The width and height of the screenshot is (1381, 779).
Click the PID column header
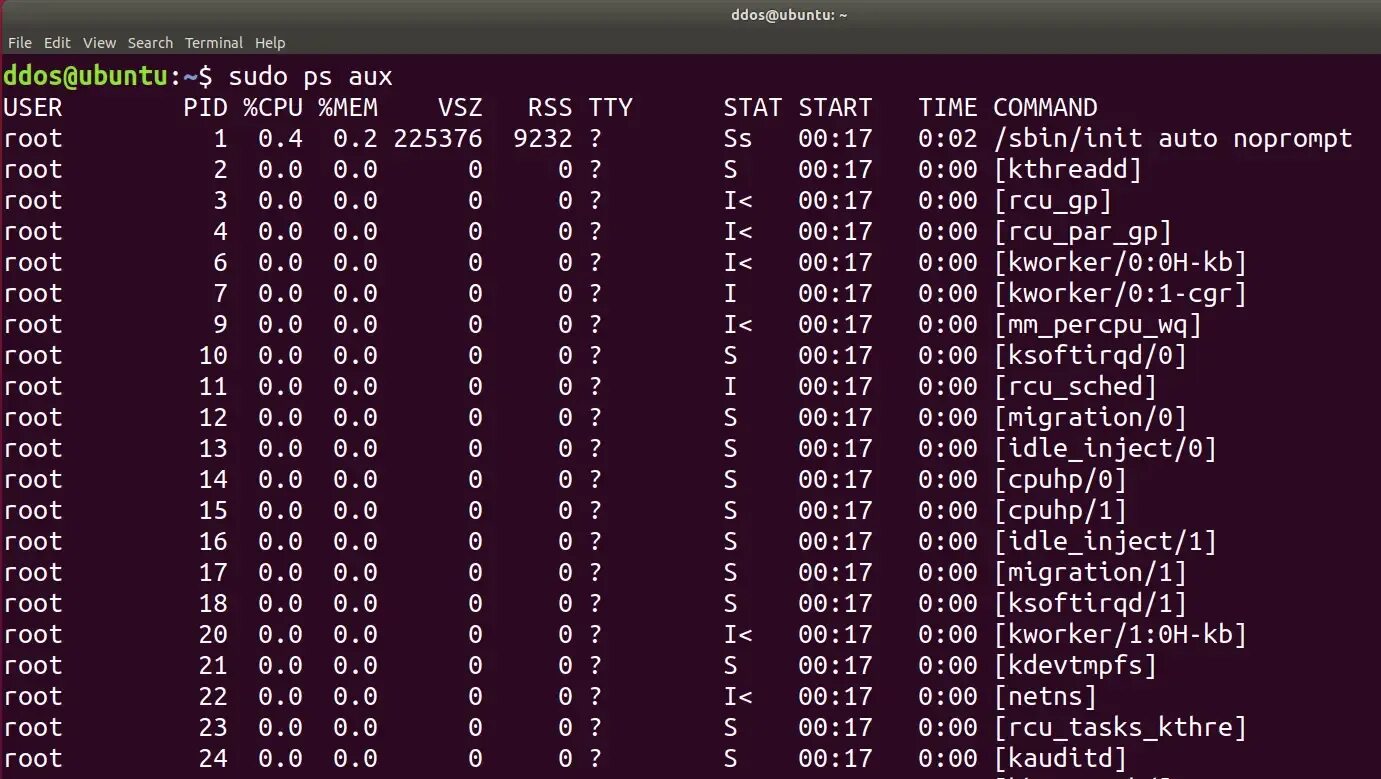coord(206,108)
